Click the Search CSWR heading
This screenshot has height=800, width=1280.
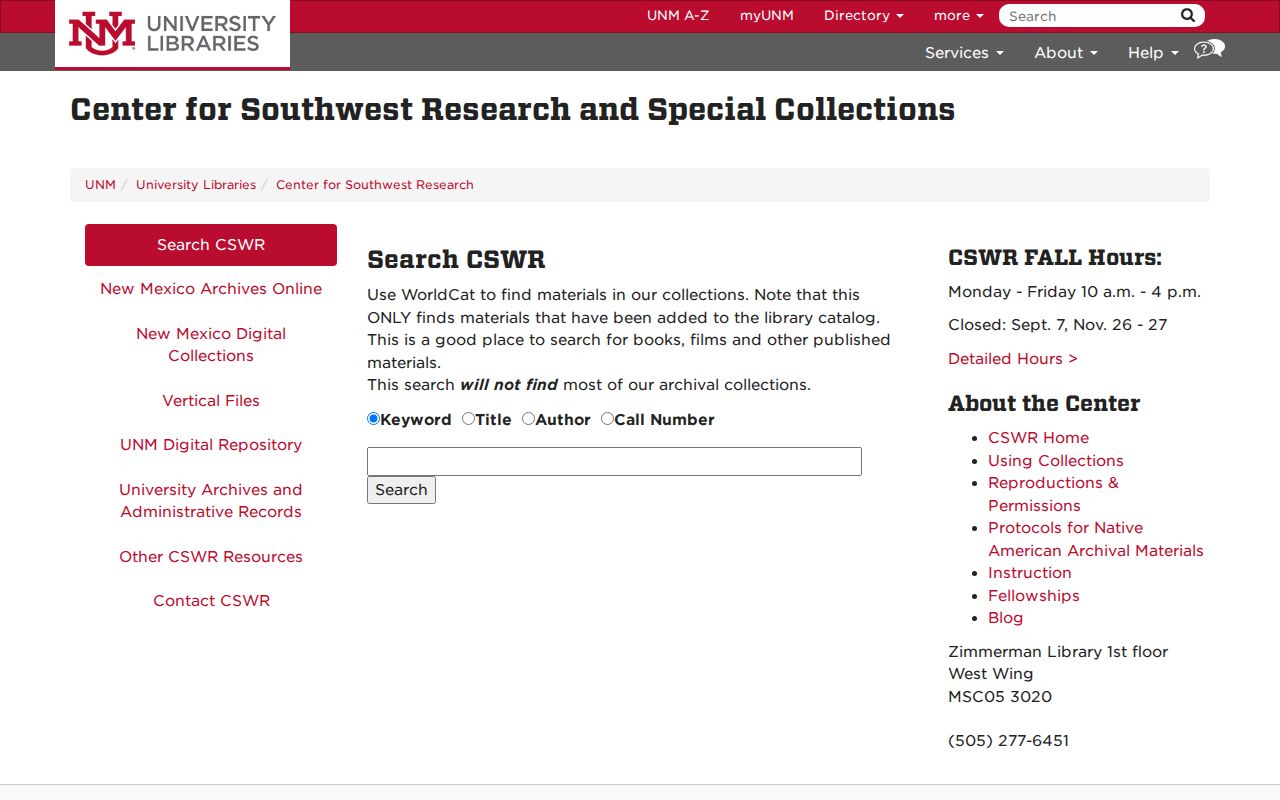click(456, 260)
